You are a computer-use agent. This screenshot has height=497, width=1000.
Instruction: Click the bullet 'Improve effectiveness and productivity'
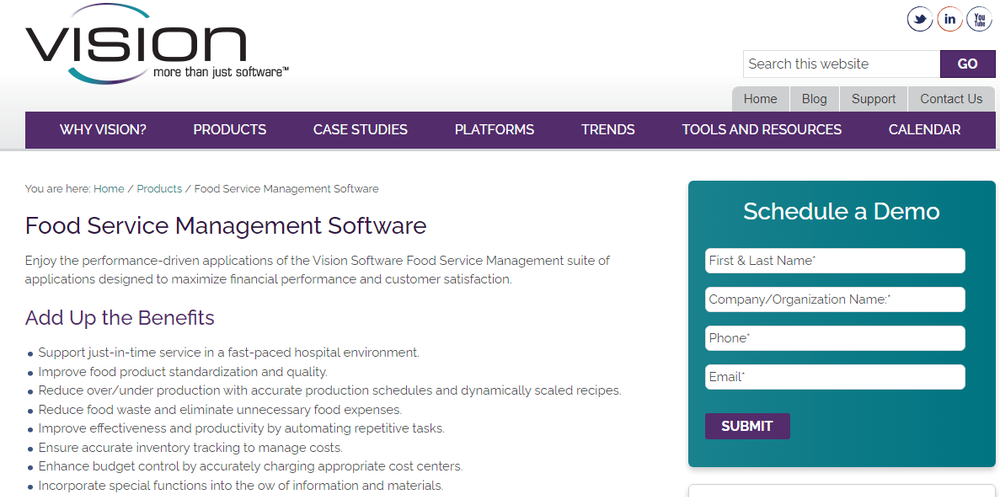pyautogui.click(x=242, y=428)
